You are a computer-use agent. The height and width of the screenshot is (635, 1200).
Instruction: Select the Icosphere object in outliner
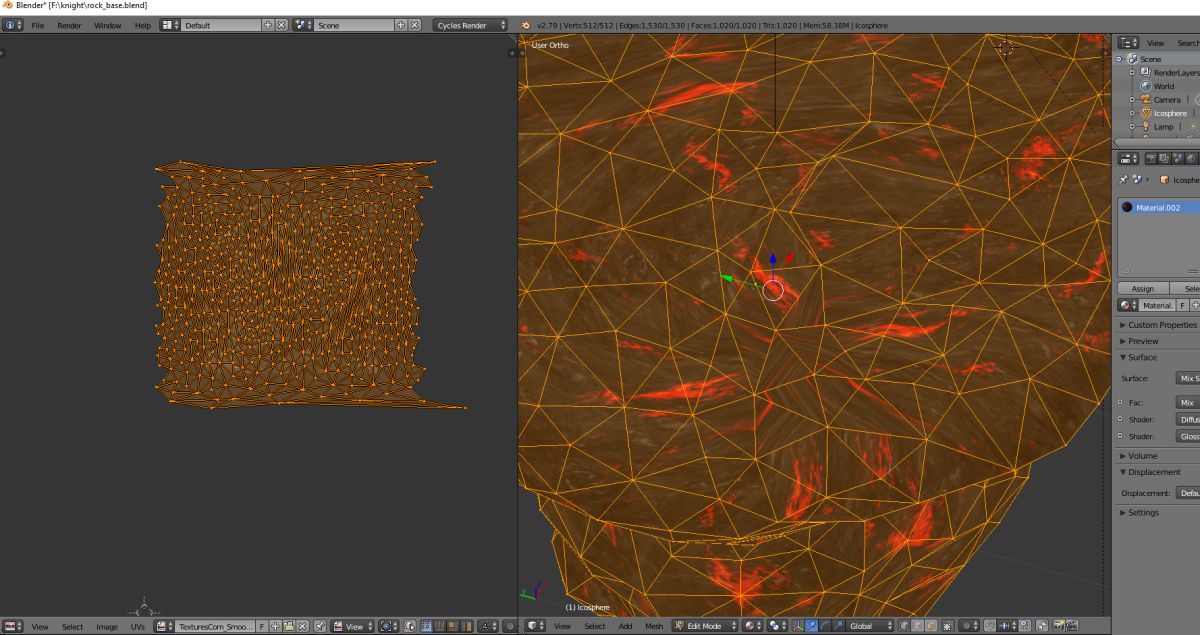tap(1170, 113)
